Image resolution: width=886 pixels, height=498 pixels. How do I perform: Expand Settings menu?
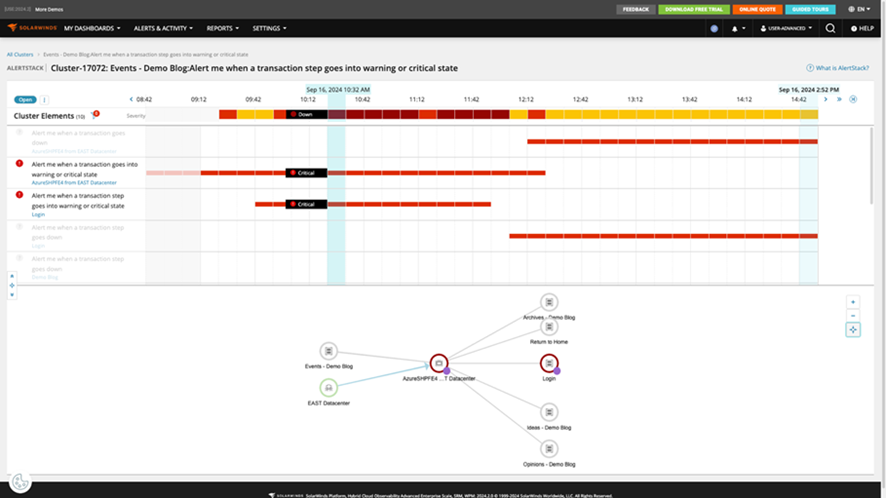(269, 28)
